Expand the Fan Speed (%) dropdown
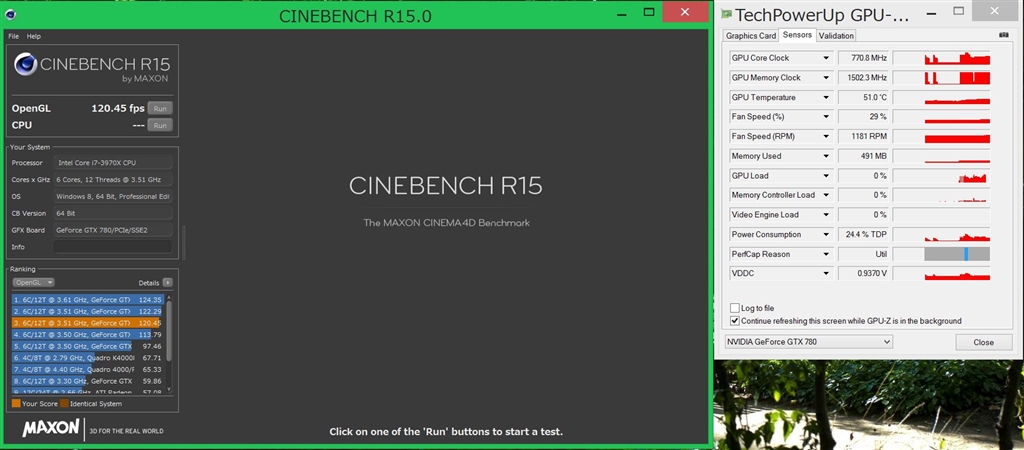1024x450 pixels. (x=826, y=117)
